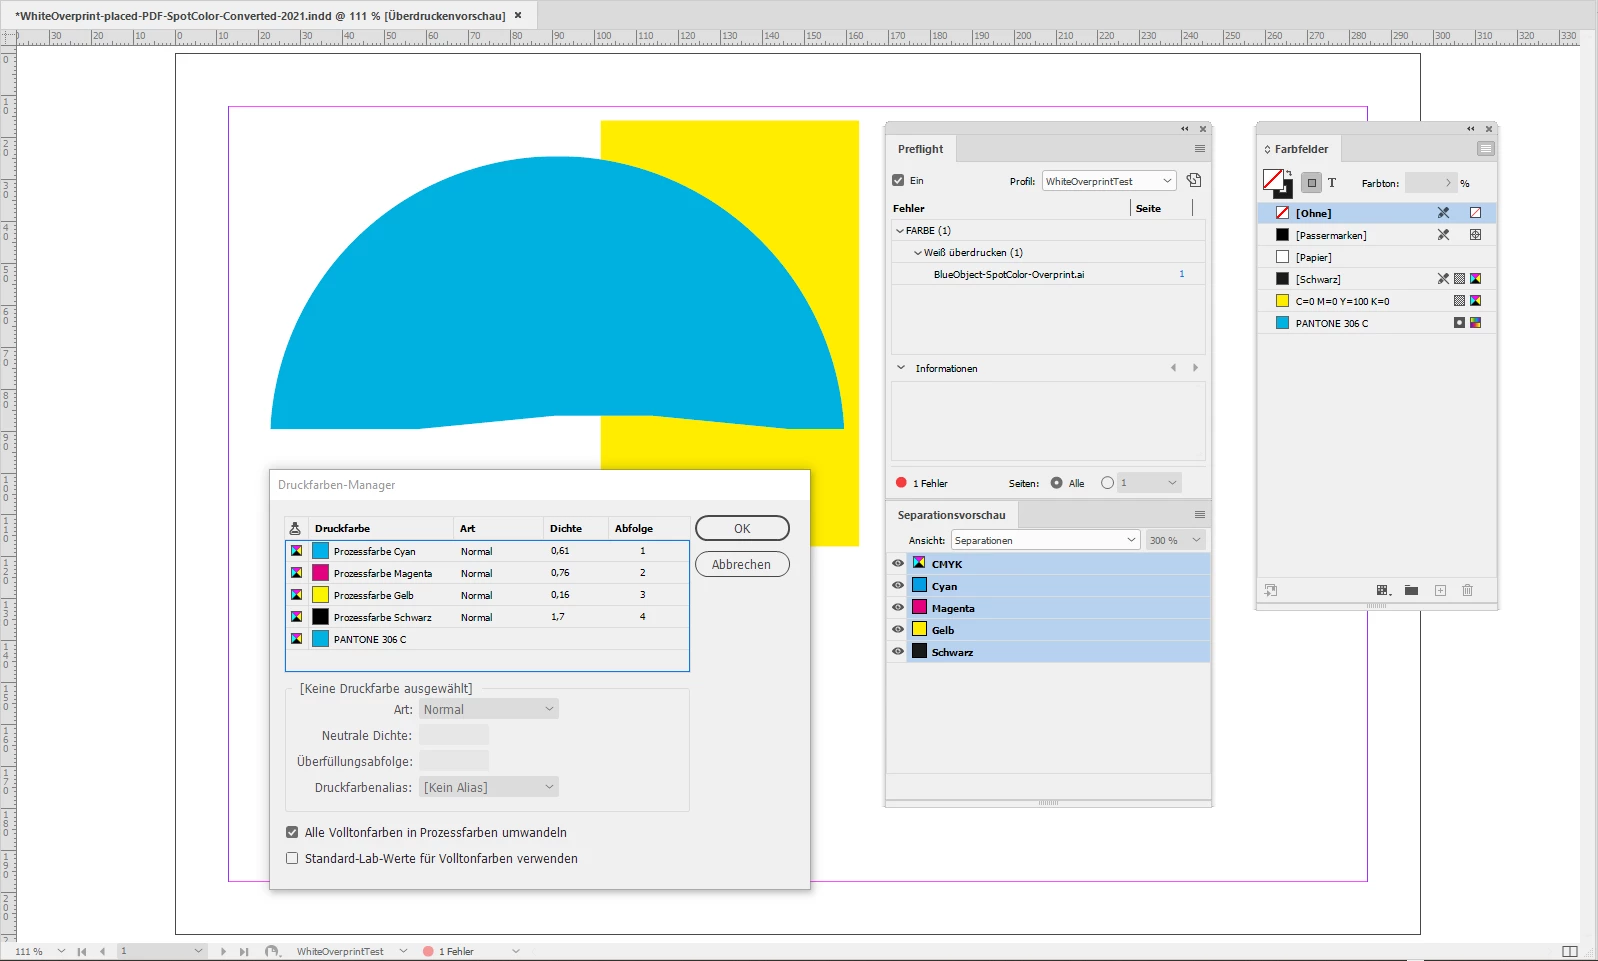Open the Separationsvorschau panel flyout menu
This screenshot has height=961, width=1598.
coord(1199,515)
